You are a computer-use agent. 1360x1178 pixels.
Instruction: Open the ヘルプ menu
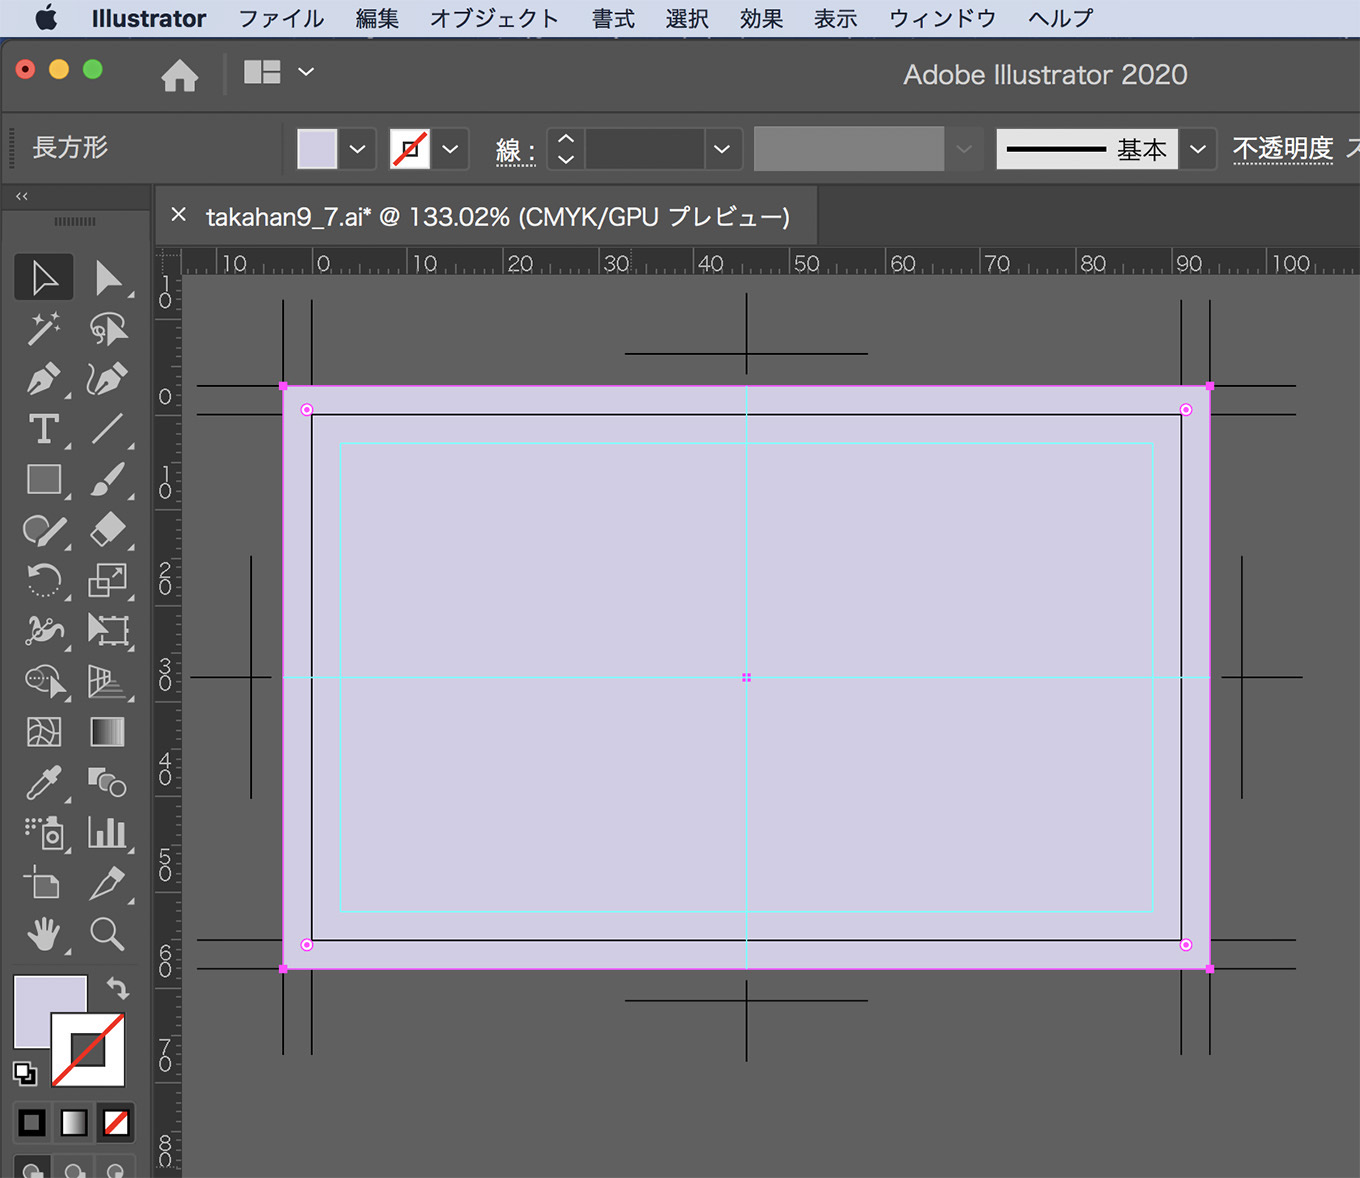[x=1060, y=18]
